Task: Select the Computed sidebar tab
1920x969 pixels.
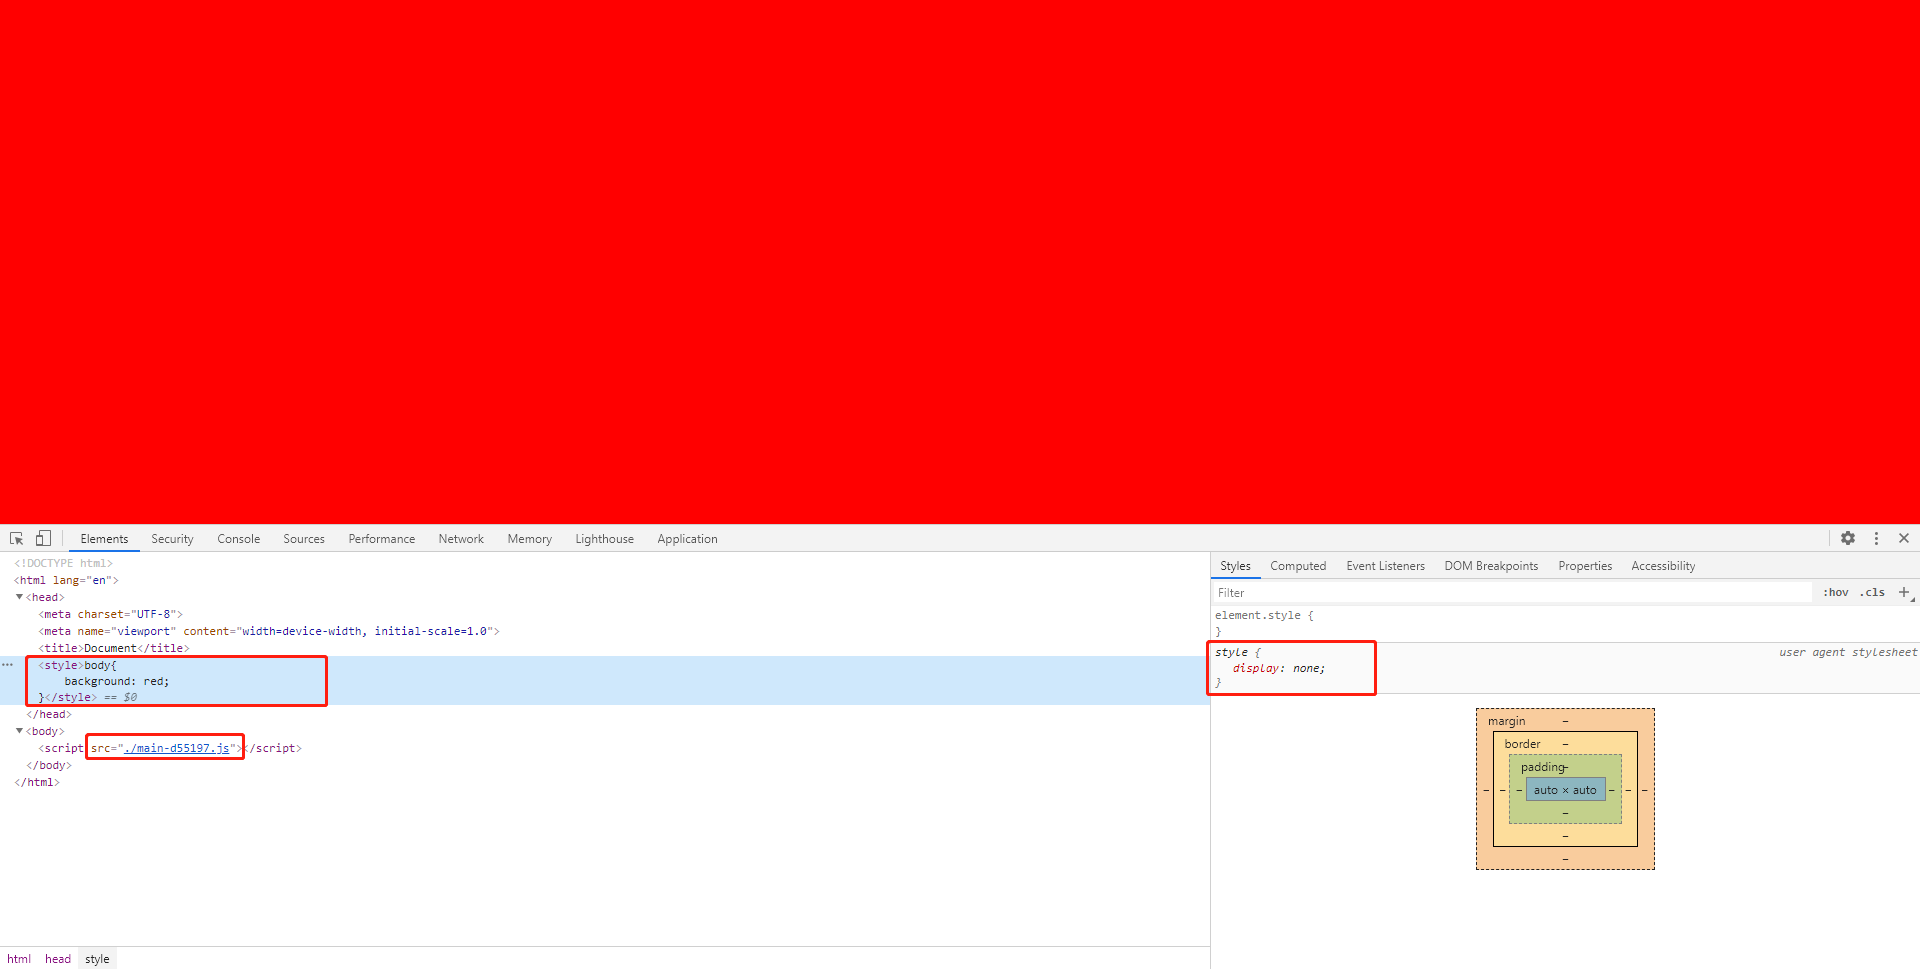Action: (1298, 566)
